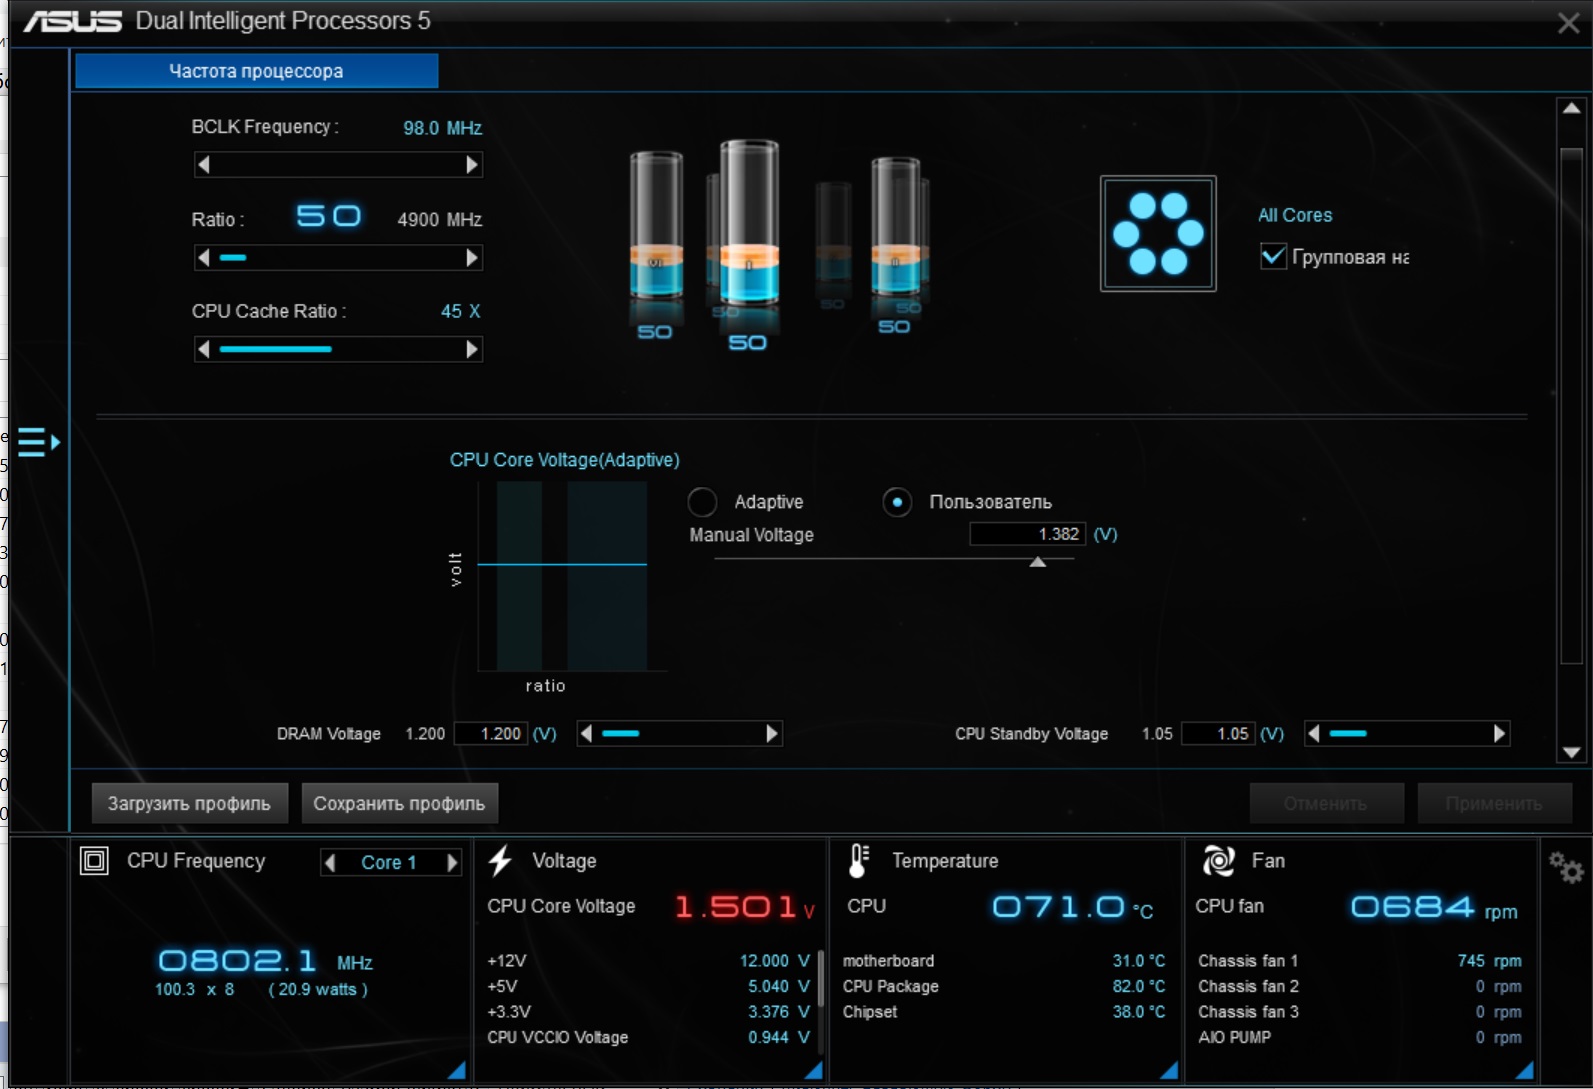
Task: Expand the Temperature panel corner
Action: [x=1169, y=1070]
